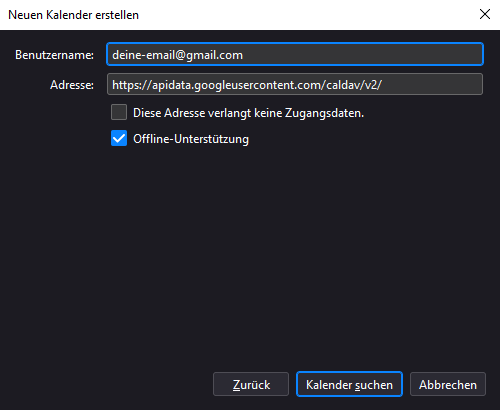The image size is (500, 410).
Task: Select the Adresse URL field
Action: click(295, 84)
